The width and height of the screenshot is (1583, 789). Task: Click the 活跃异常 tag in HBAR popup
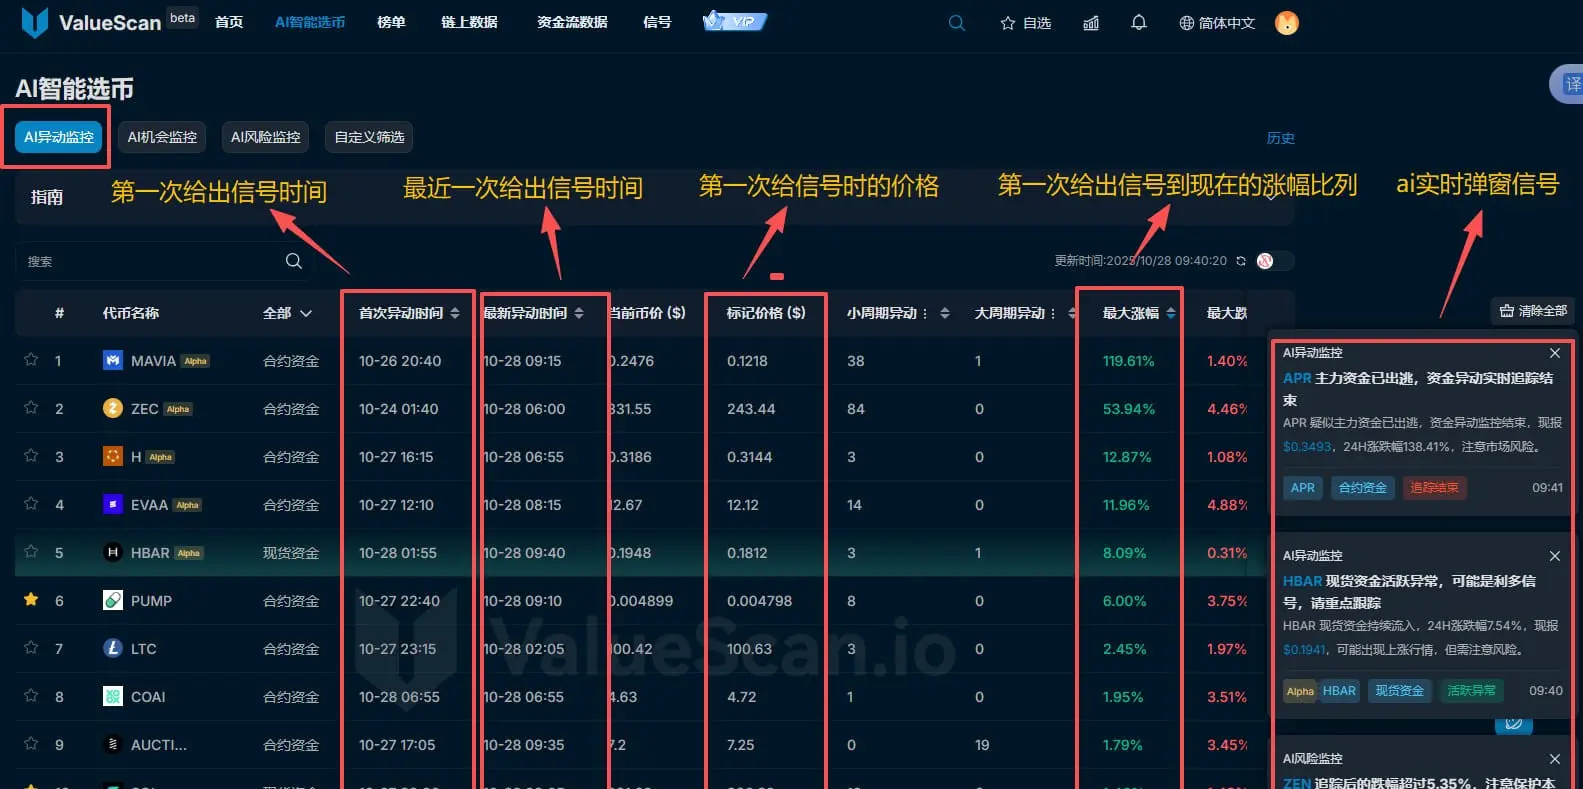click(1471, 691)
